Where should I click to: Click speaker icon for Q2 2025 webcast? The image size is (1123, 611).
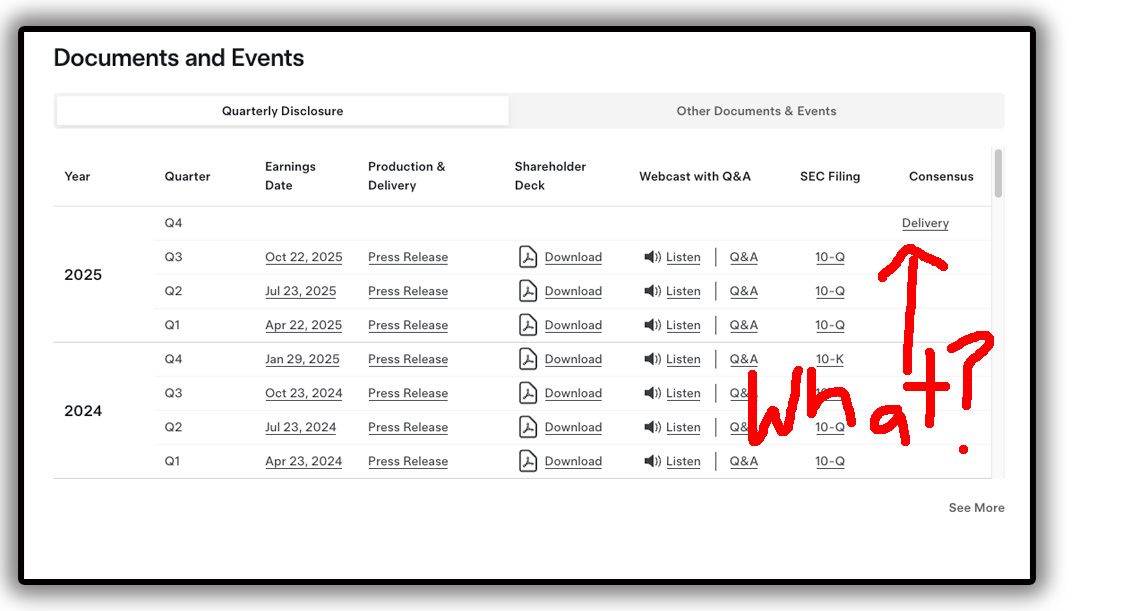(x=652, y=291)
